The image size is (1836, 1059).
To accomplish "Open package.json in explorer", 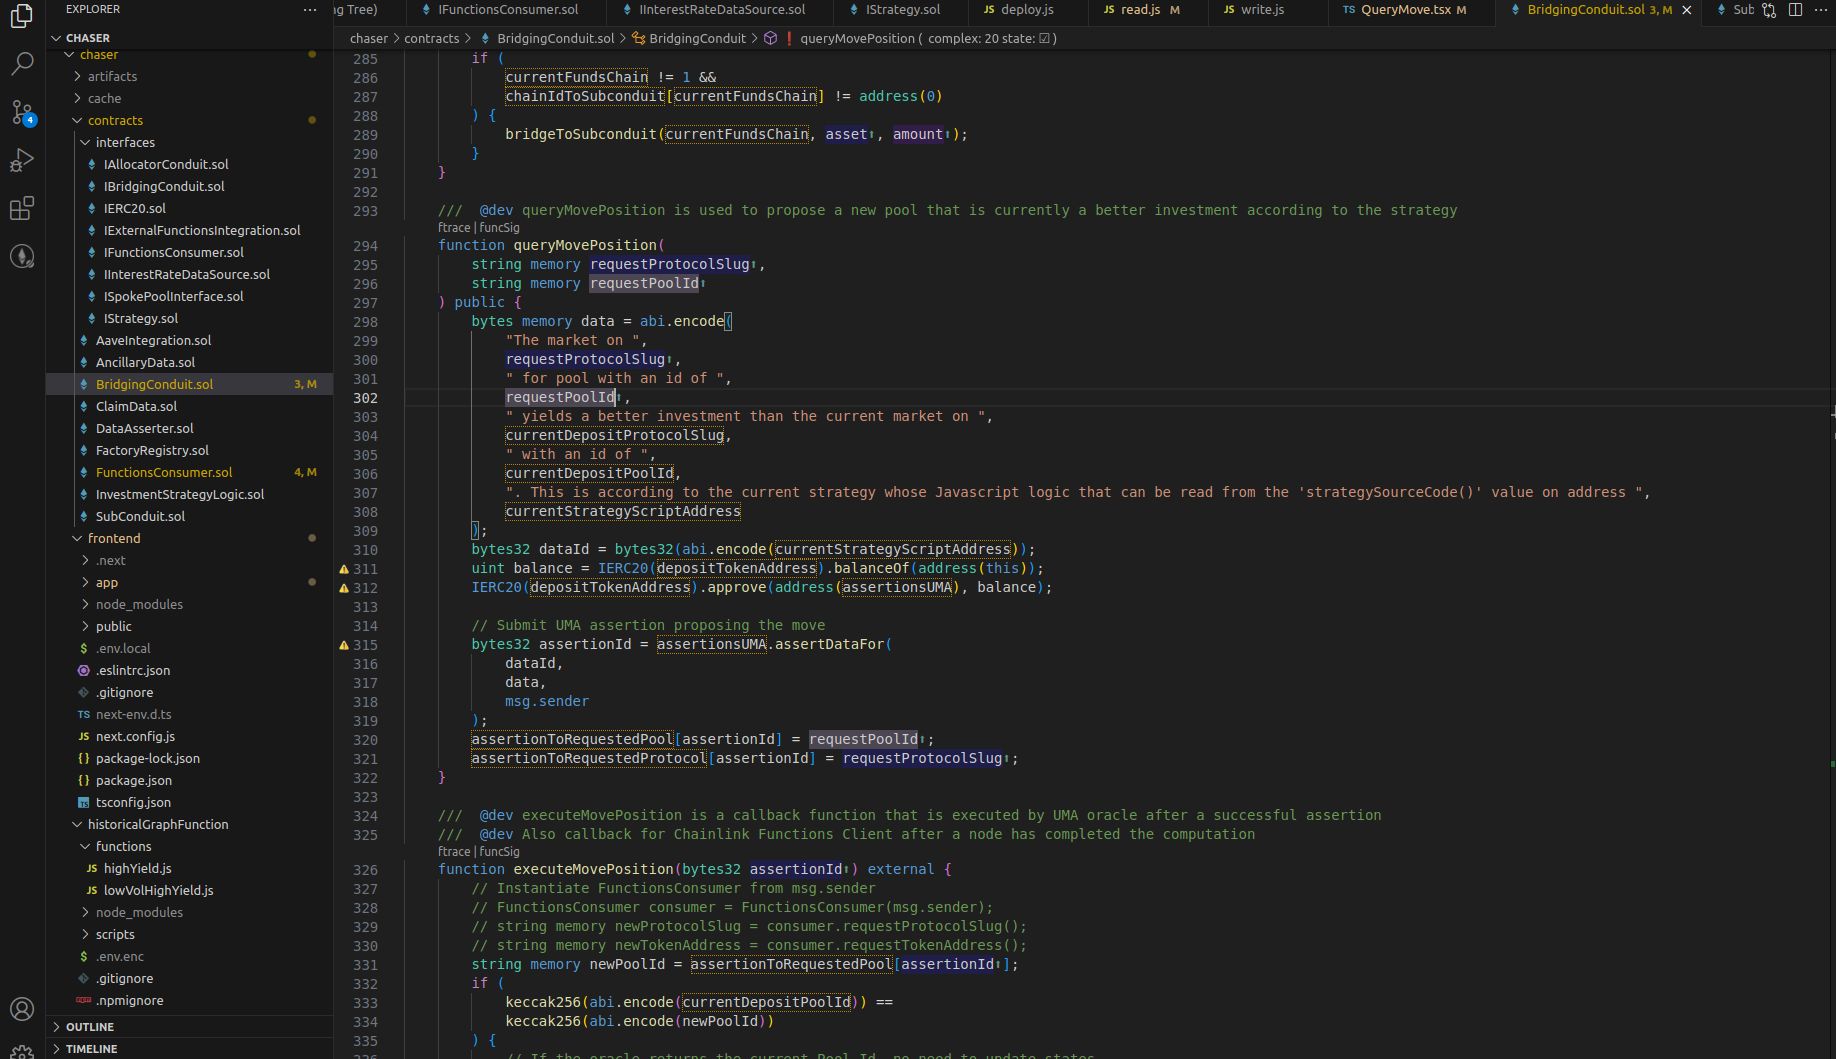I will [x=133, y=780].
